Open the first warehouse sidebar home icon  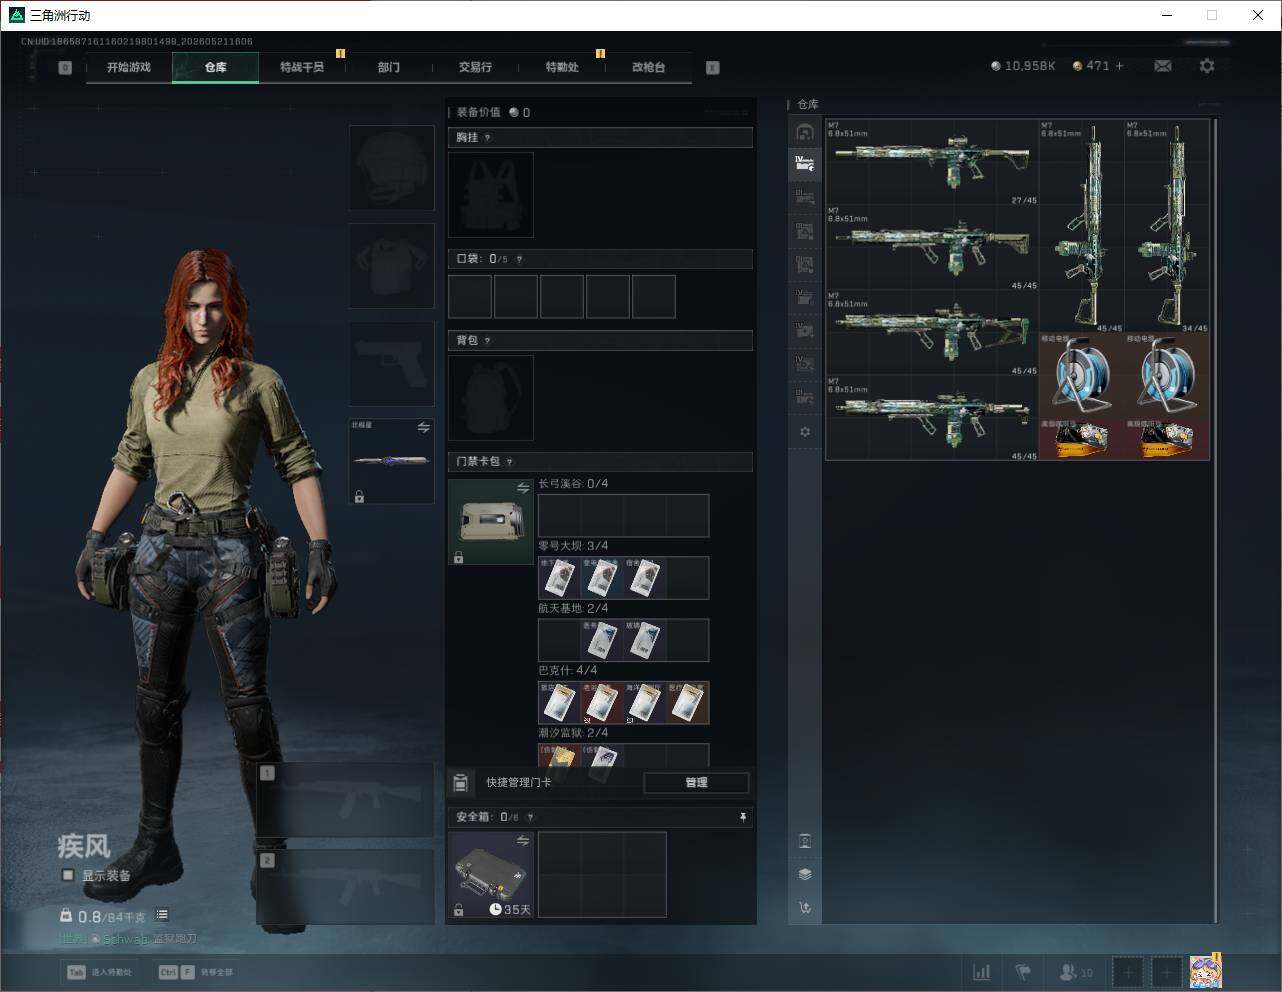(x=805, y=132)
